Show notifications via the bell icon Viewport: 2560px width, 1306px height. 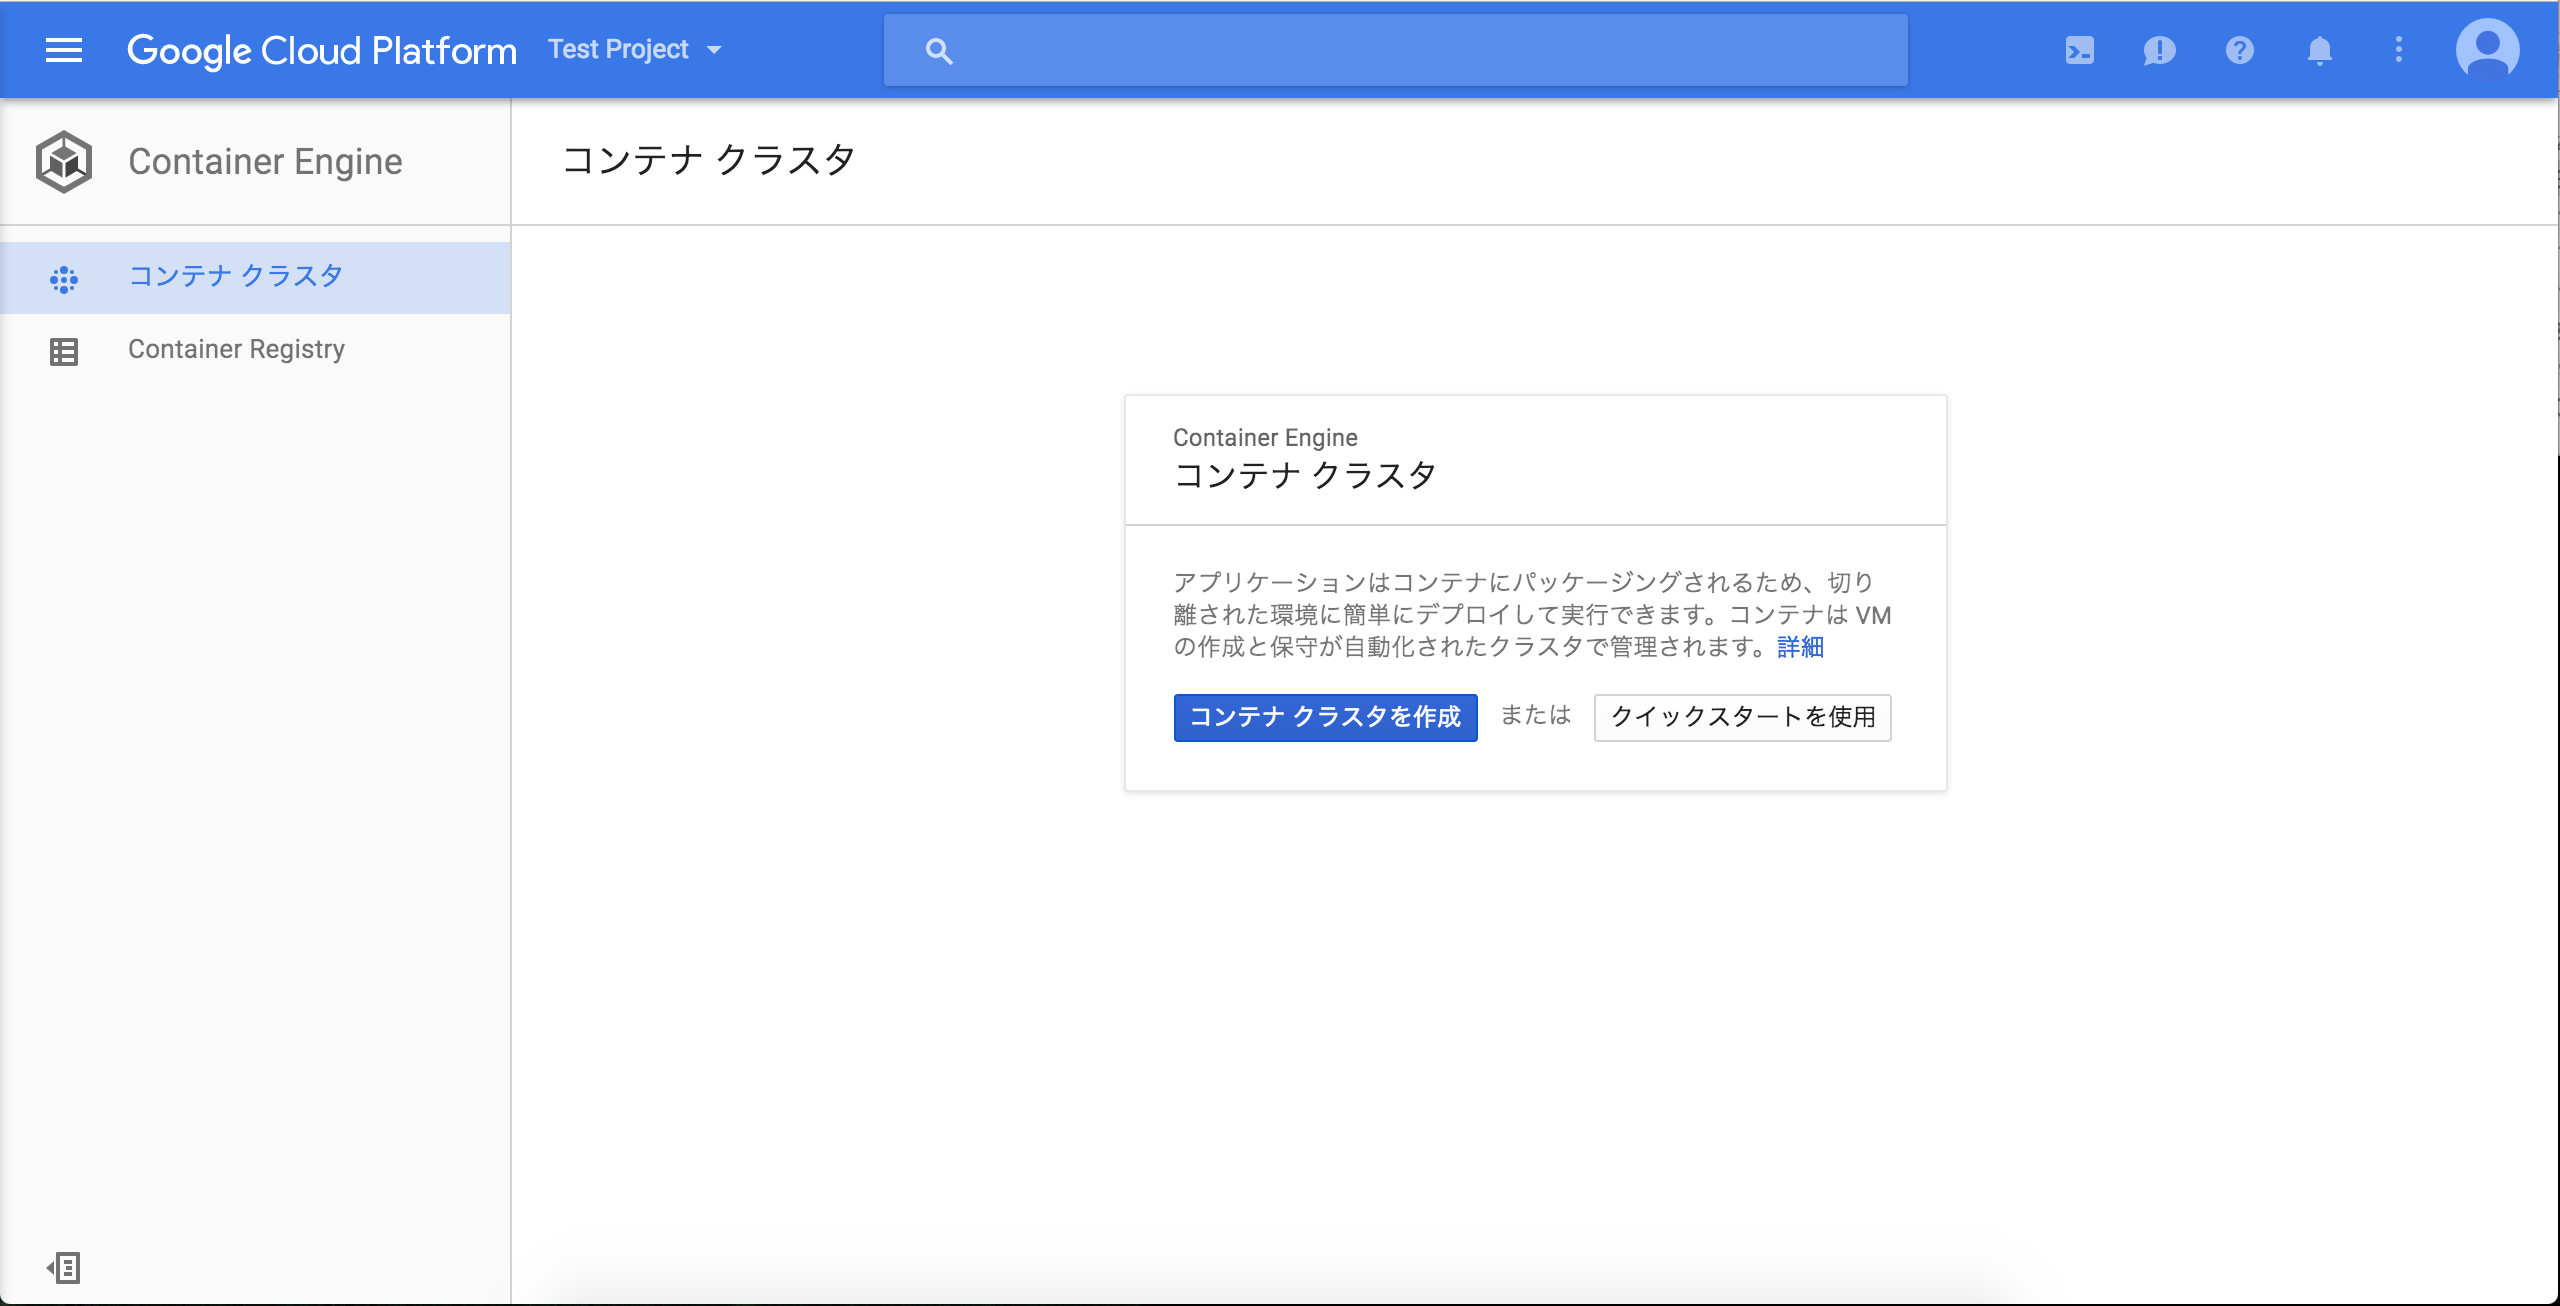(2320, 50)
